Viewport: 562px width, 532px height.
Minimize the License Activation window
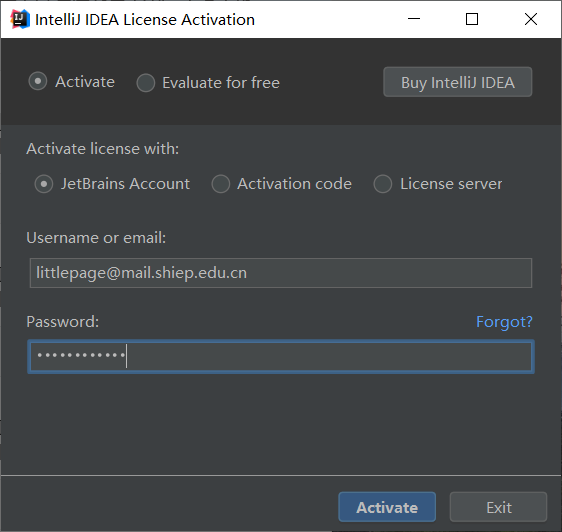[x=414, y=19]
